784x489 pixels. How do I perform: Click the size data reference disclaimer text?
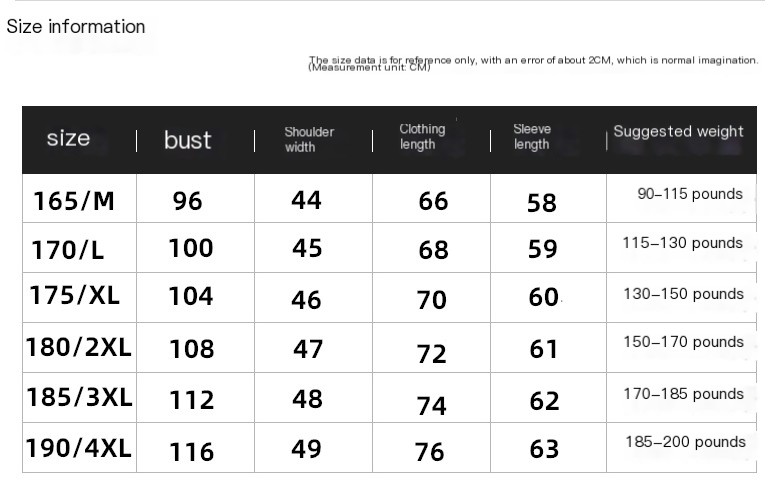[x=533, y=63]
